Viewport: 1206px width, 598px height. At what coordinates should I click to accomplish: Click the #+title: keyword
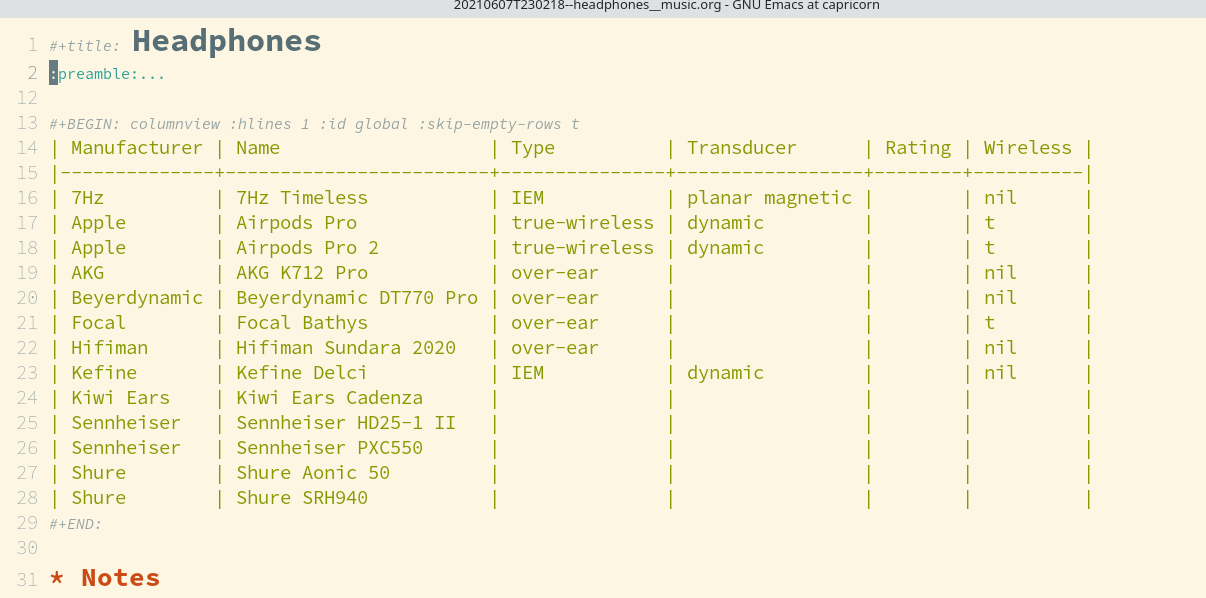click(85, 46)
